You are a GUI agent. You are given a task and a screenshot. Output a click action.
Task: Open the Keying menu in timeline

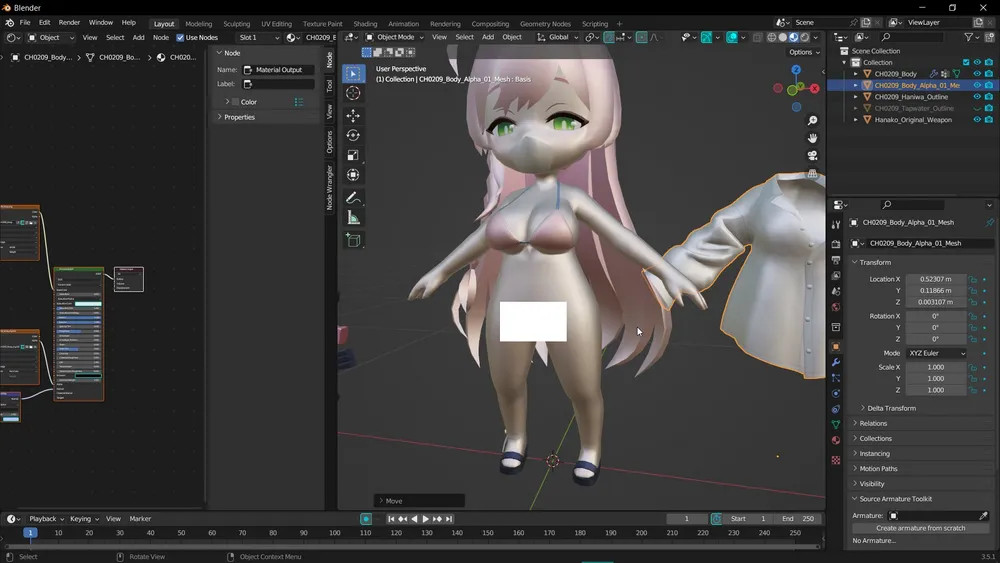(x=84, y=519)
